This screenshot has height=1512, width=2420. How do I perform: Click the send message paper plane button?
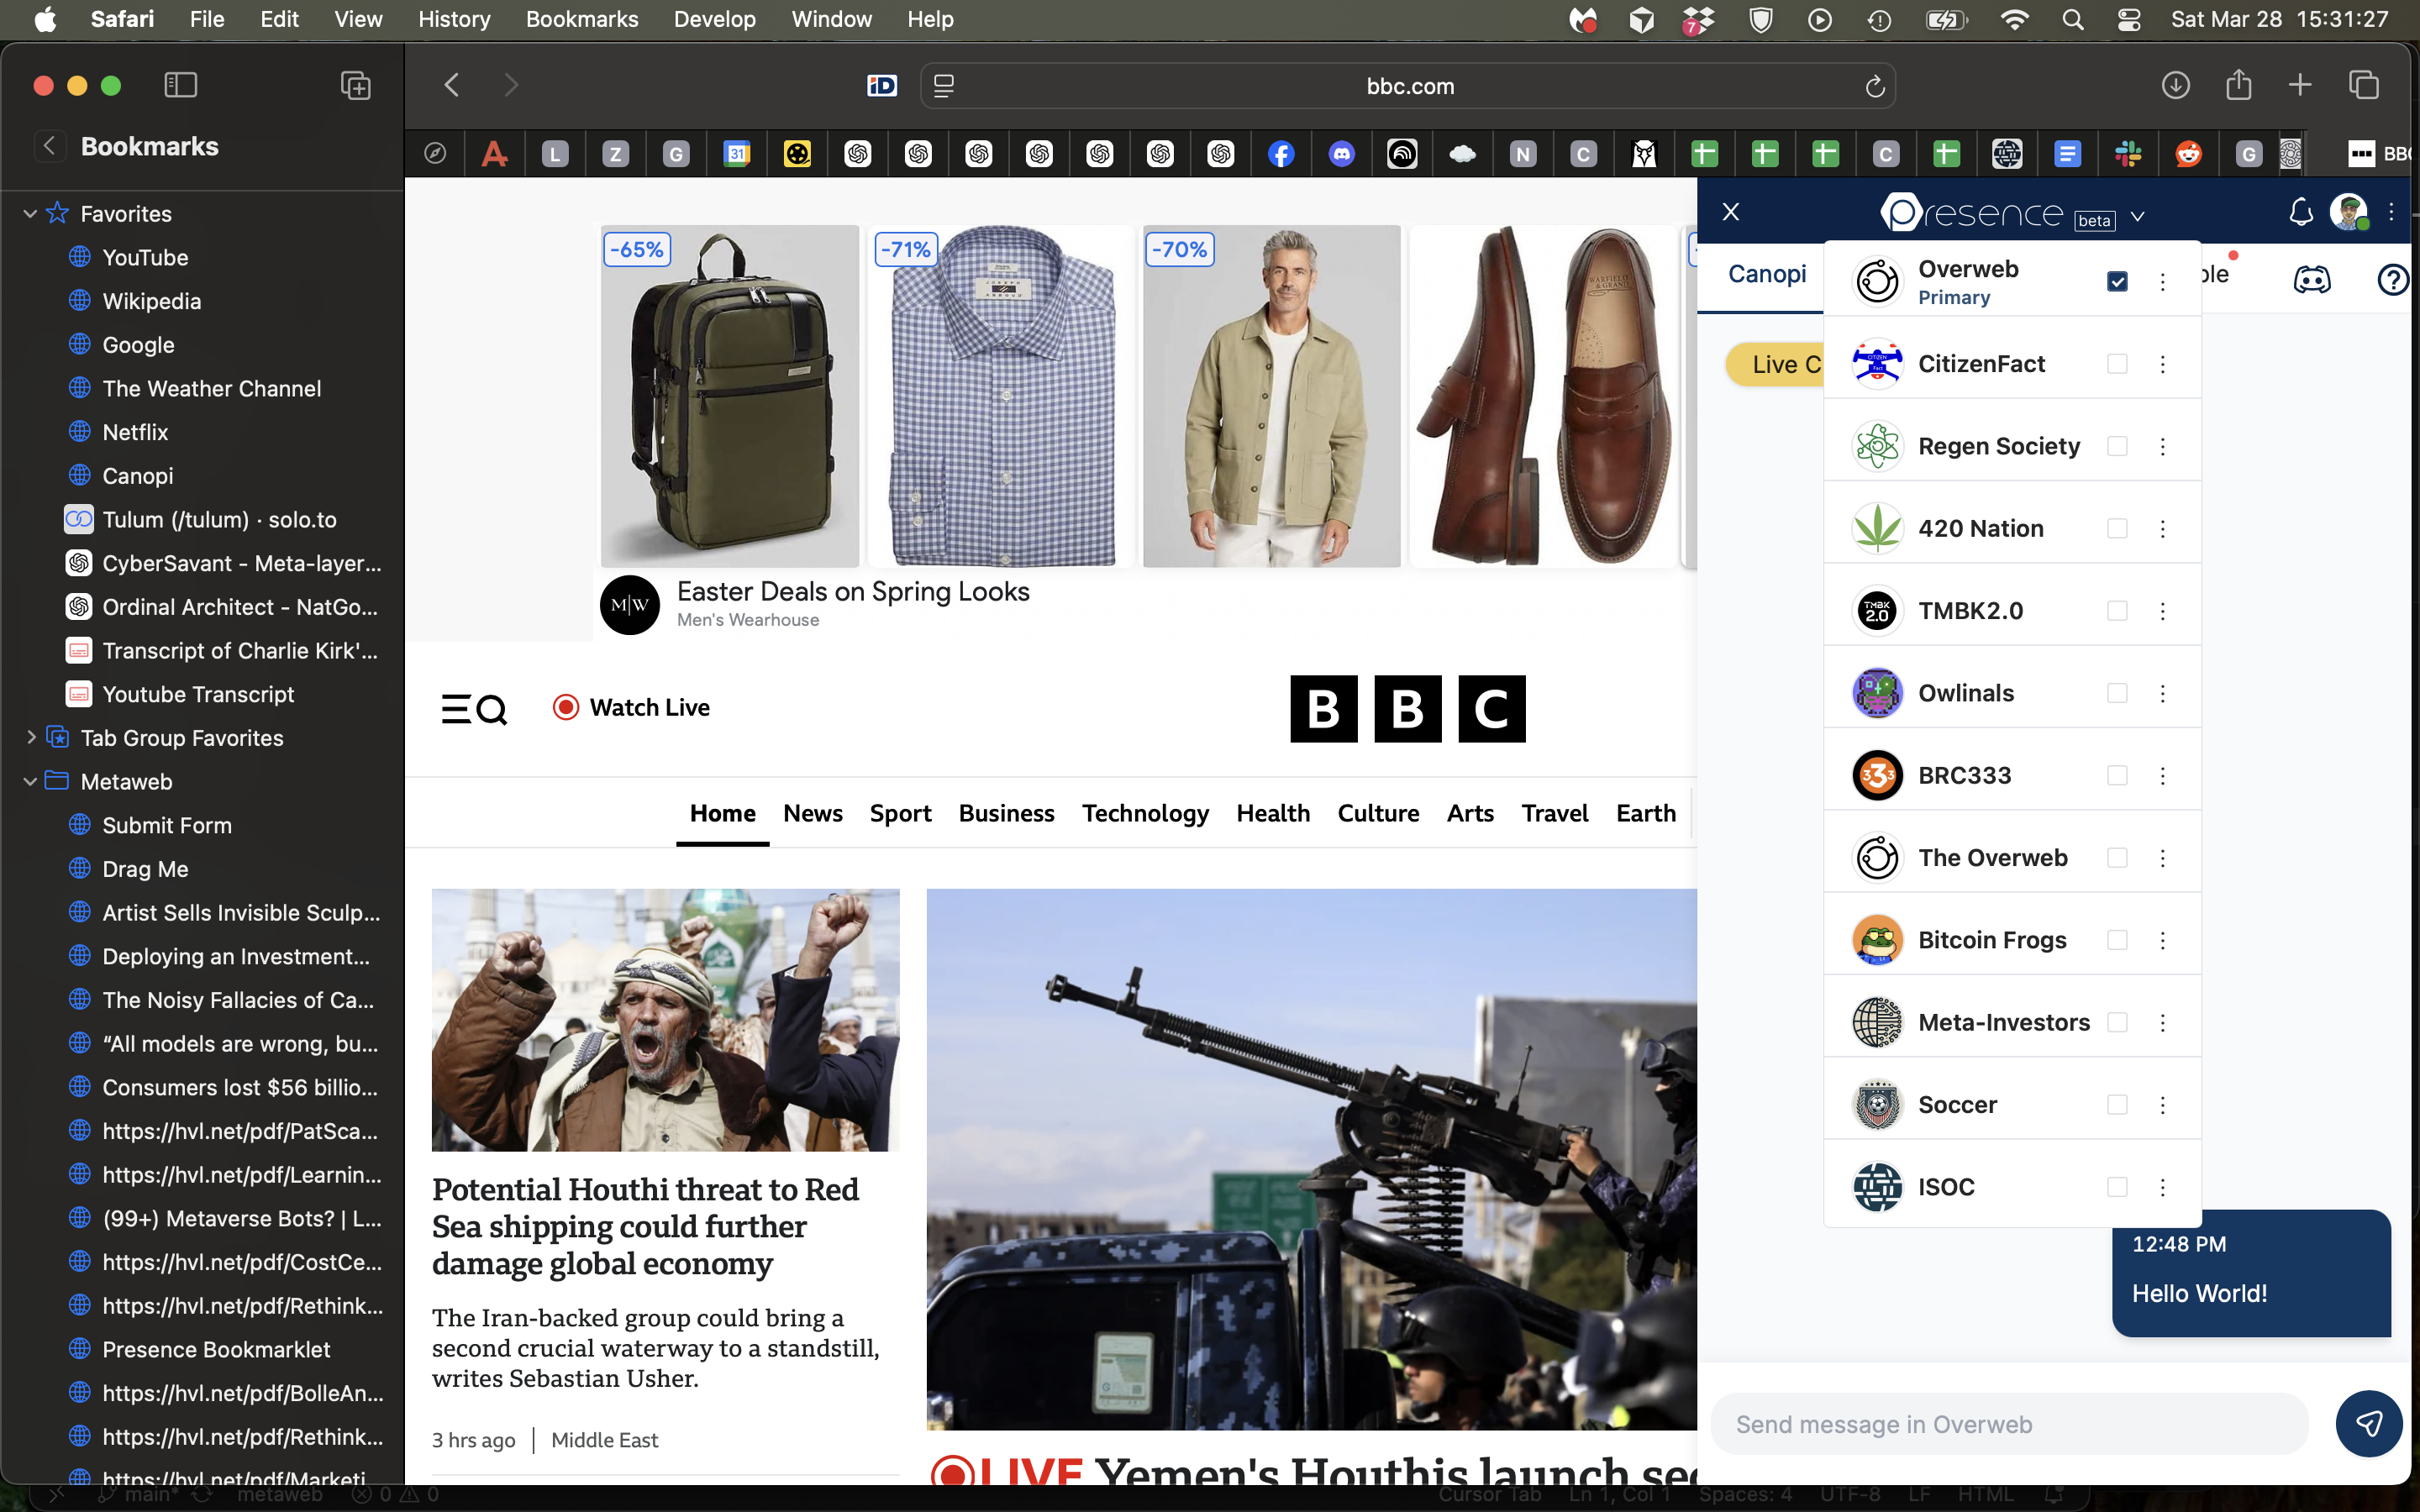click(2370, 1423)
